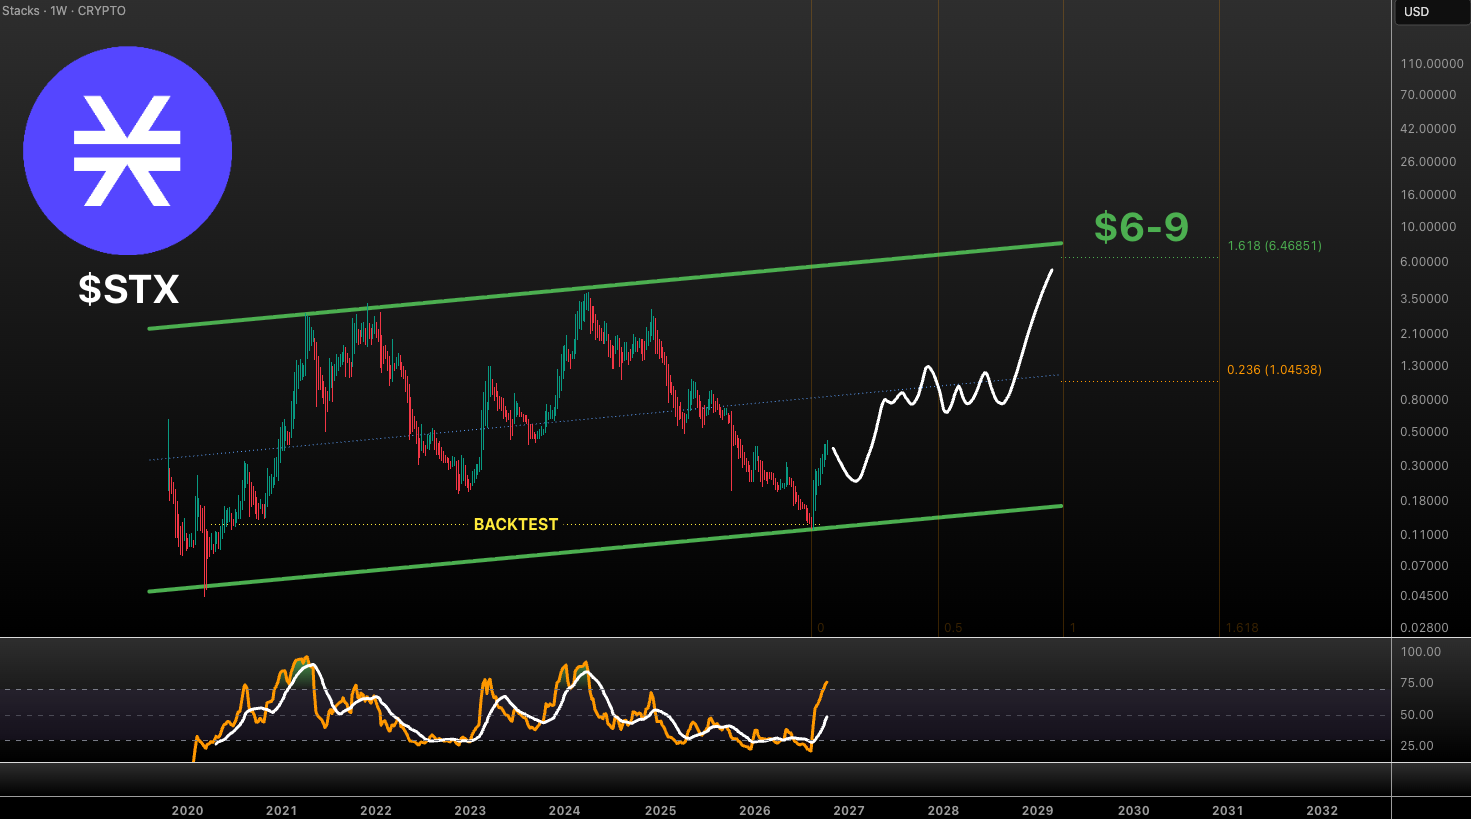The width and height of the screenshot is (1471, 819).
Task: Click "0.04500" on the price axis
Action: [1424, 596]
